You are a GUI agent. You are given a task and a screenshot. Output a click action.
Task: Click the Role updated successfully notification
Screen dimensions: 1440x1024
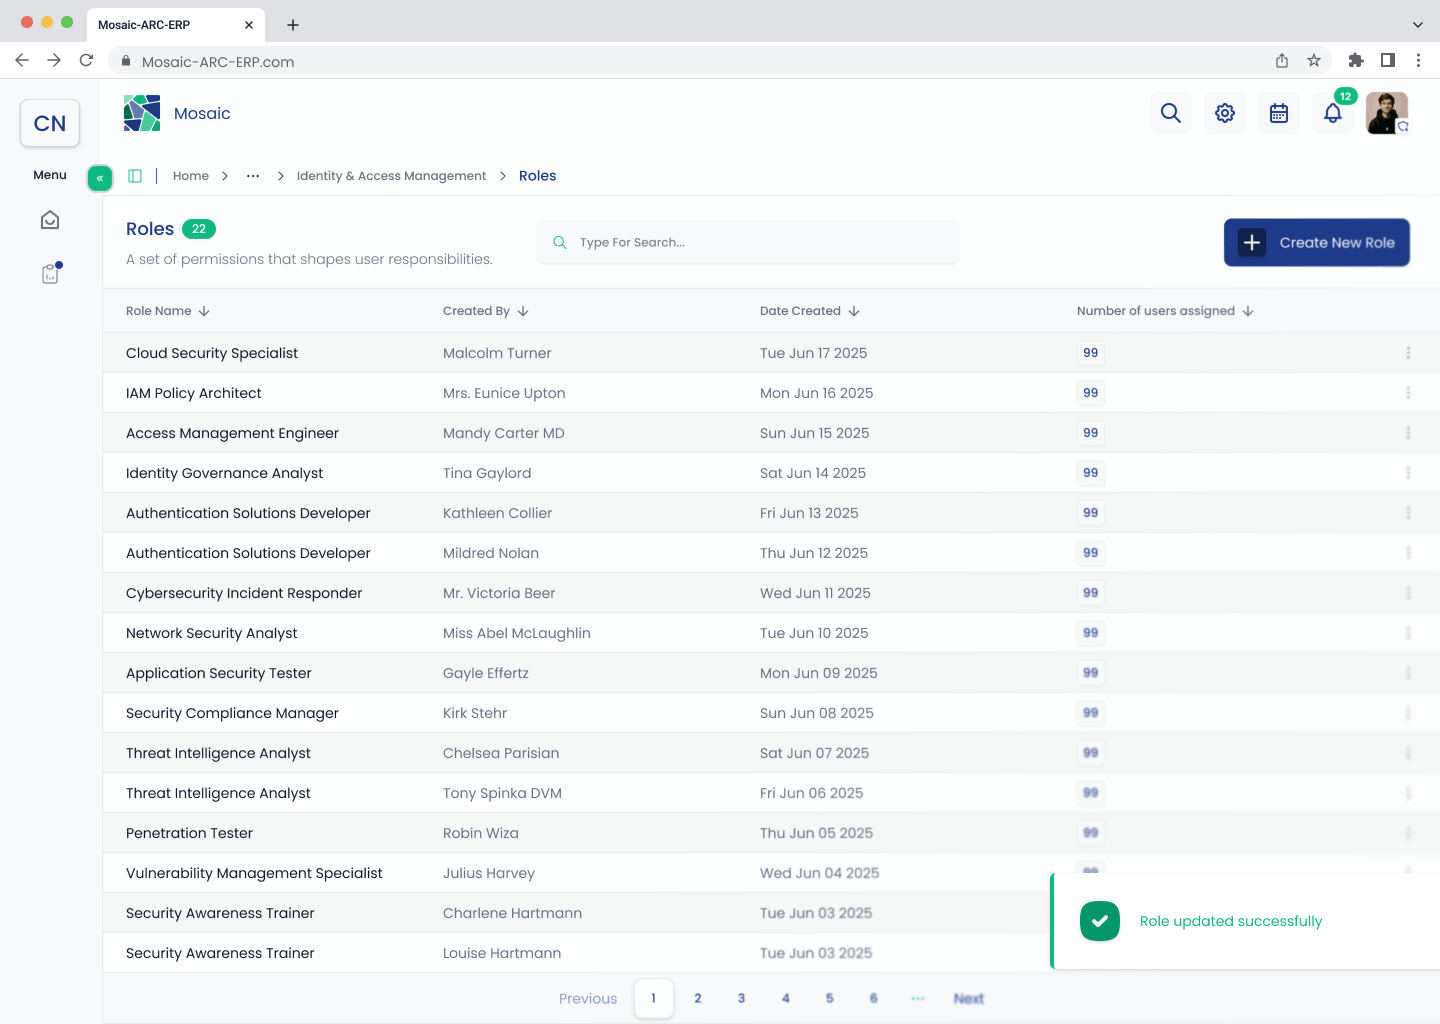click(1245, 921)
